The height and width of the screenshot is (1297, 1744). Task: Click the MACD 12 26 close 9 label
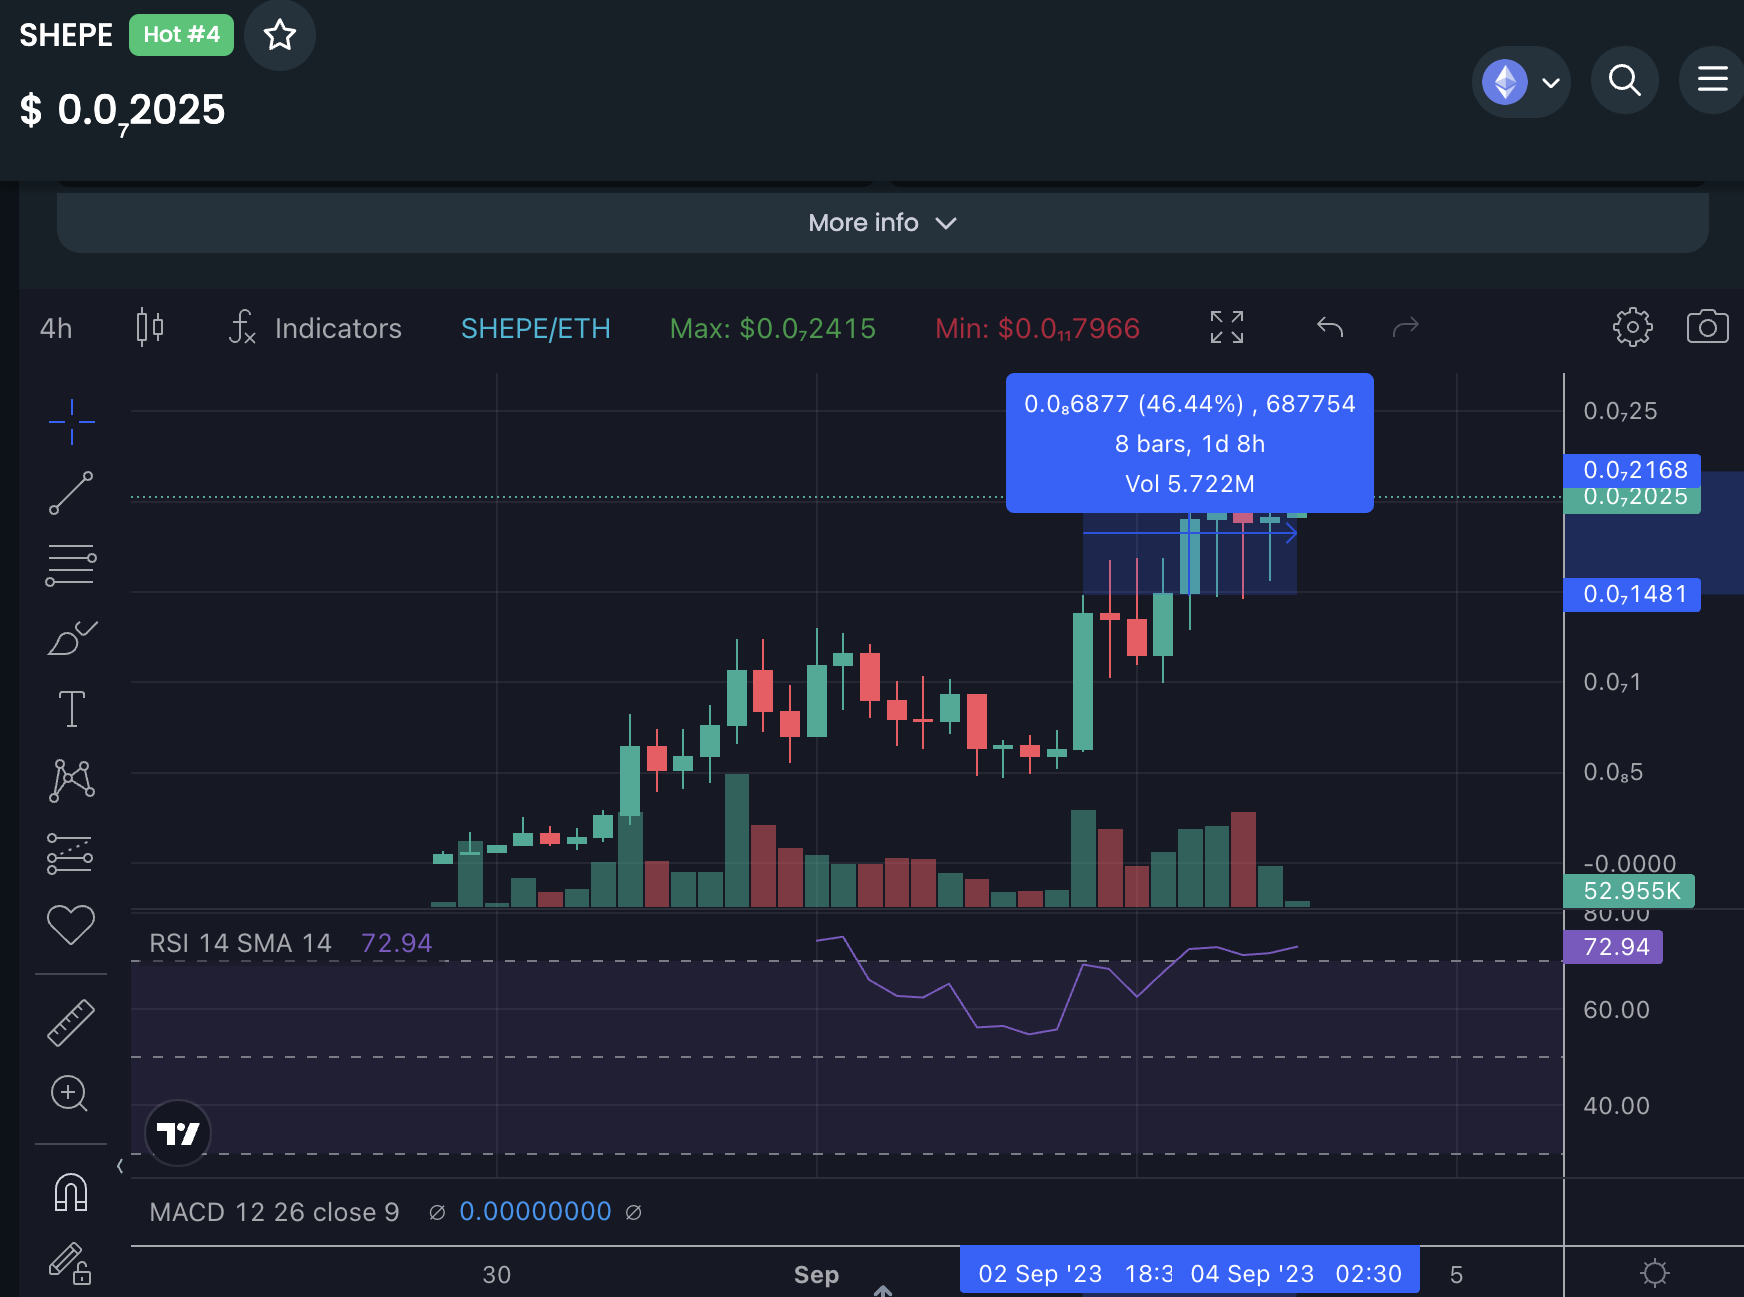[274, 1212]
